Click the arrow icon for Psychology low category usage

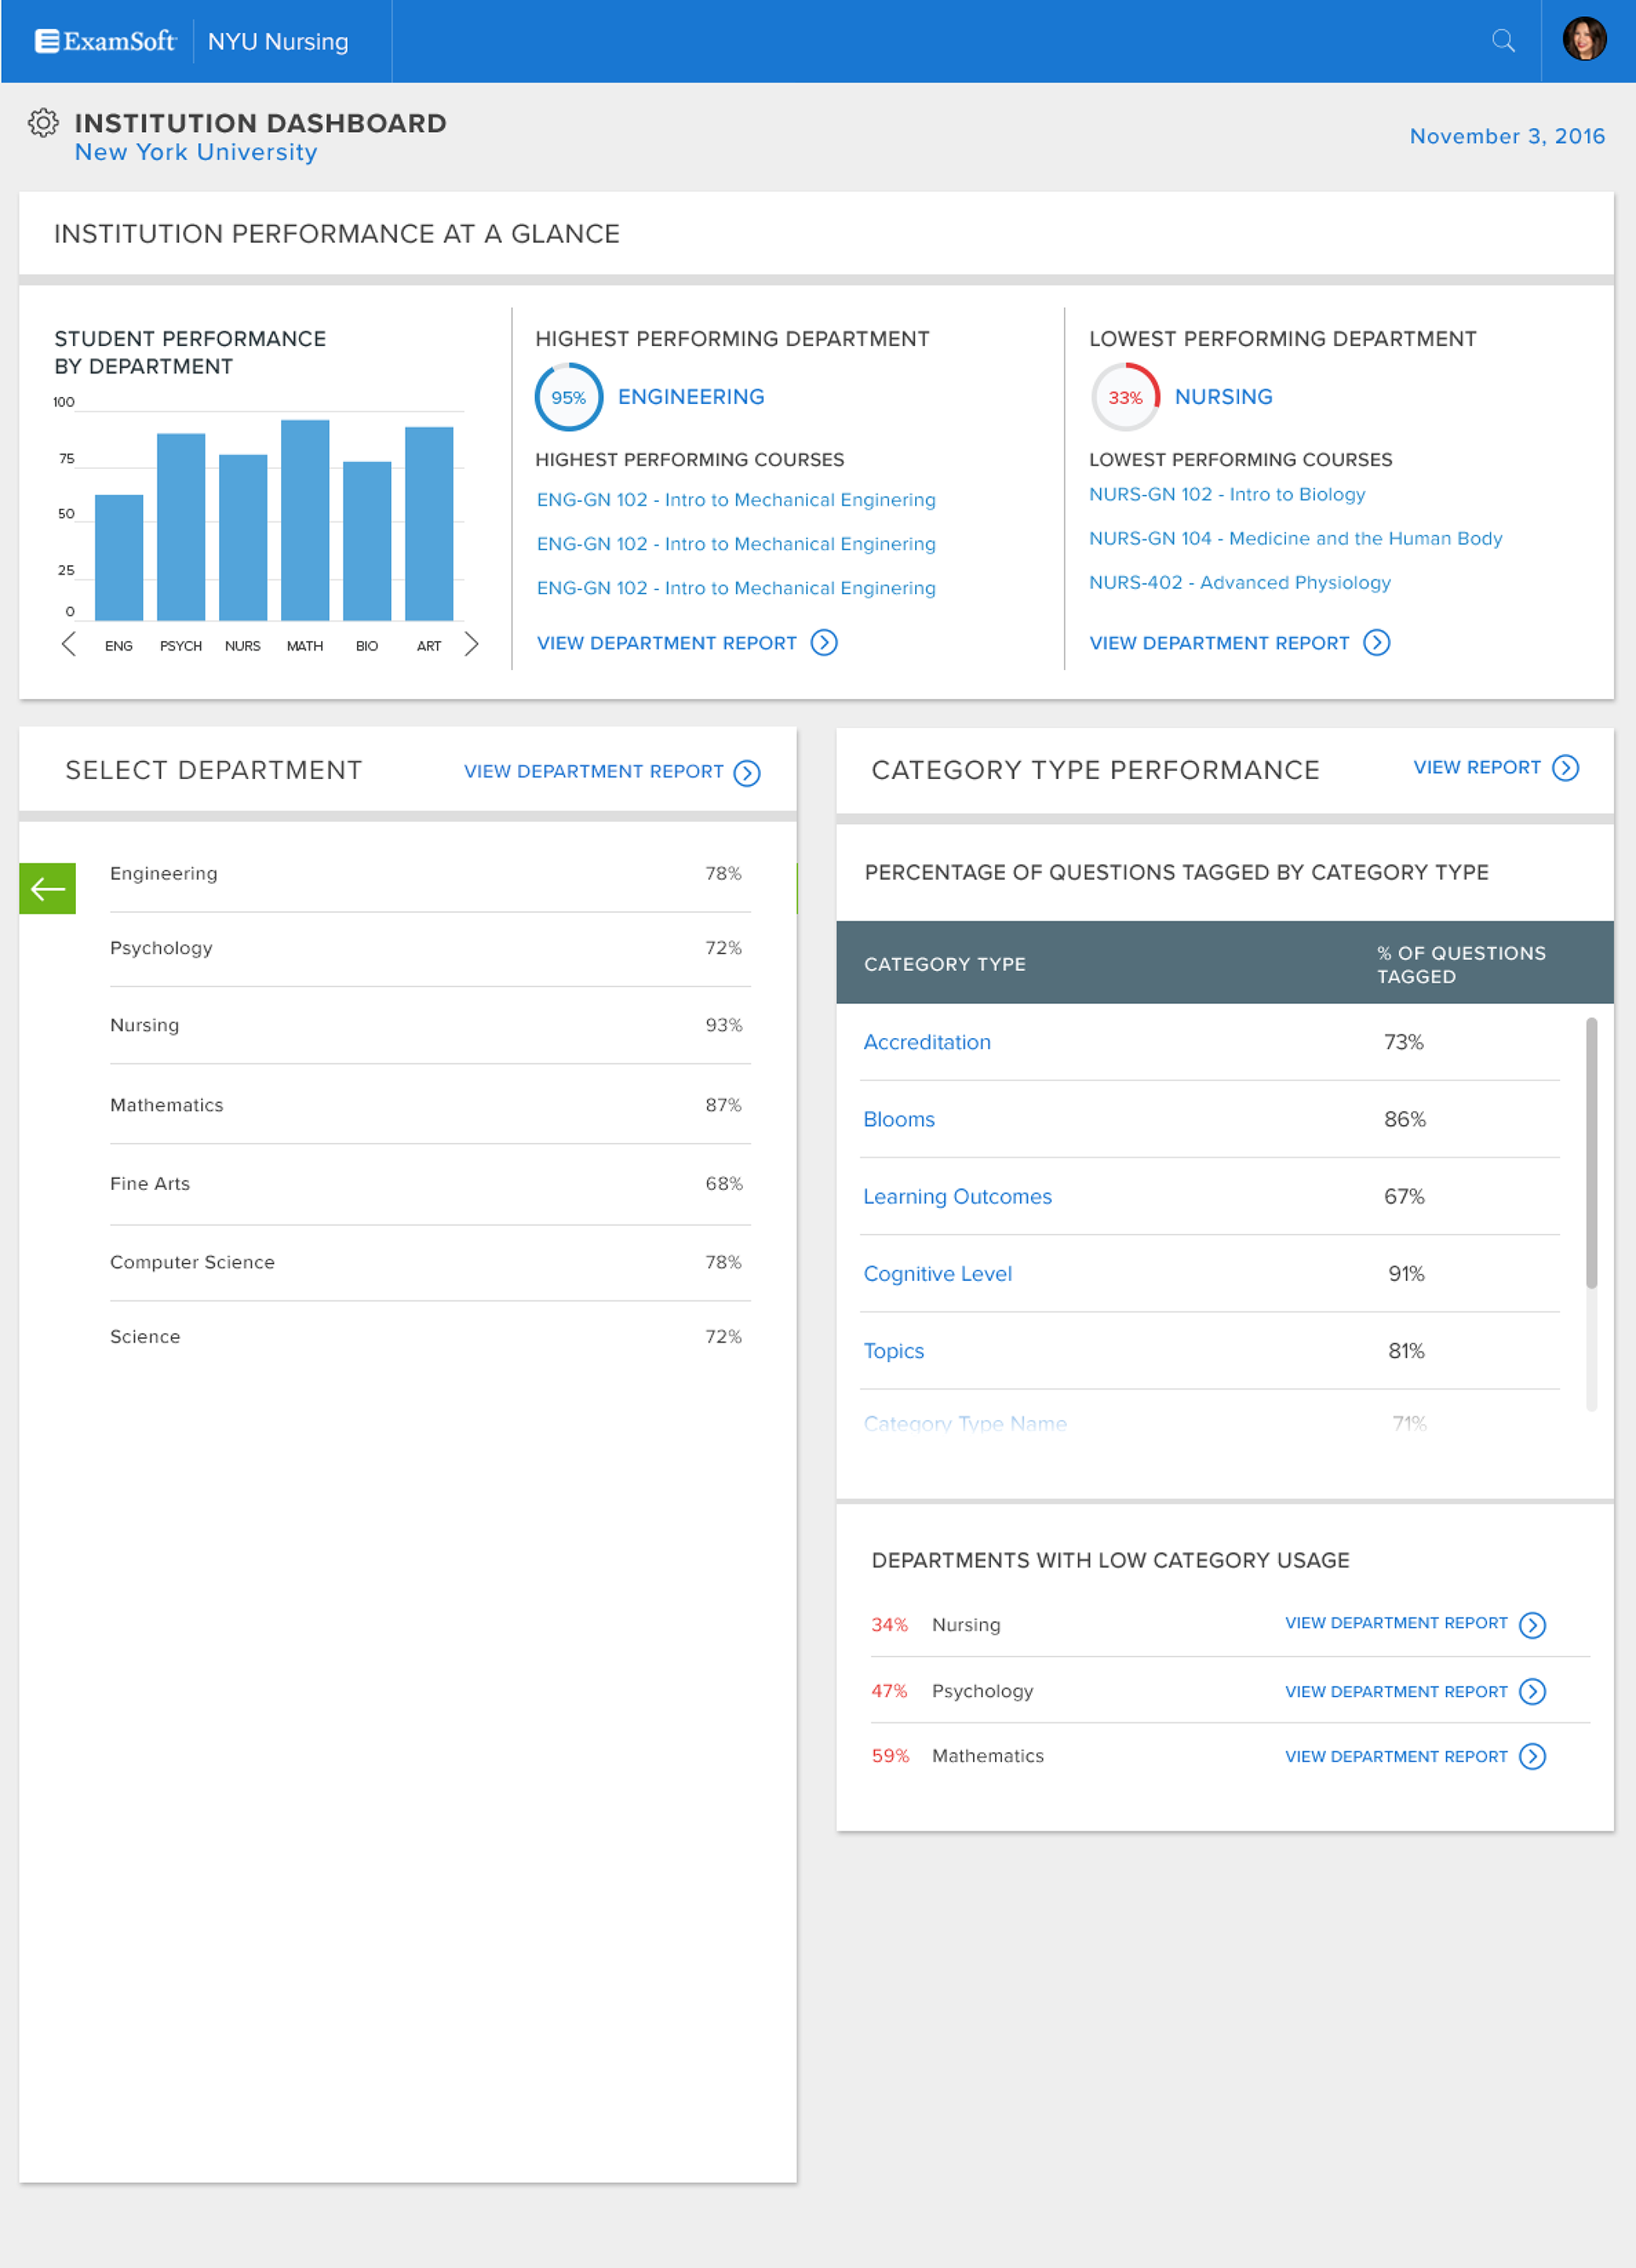[x=1532, y=1691]
